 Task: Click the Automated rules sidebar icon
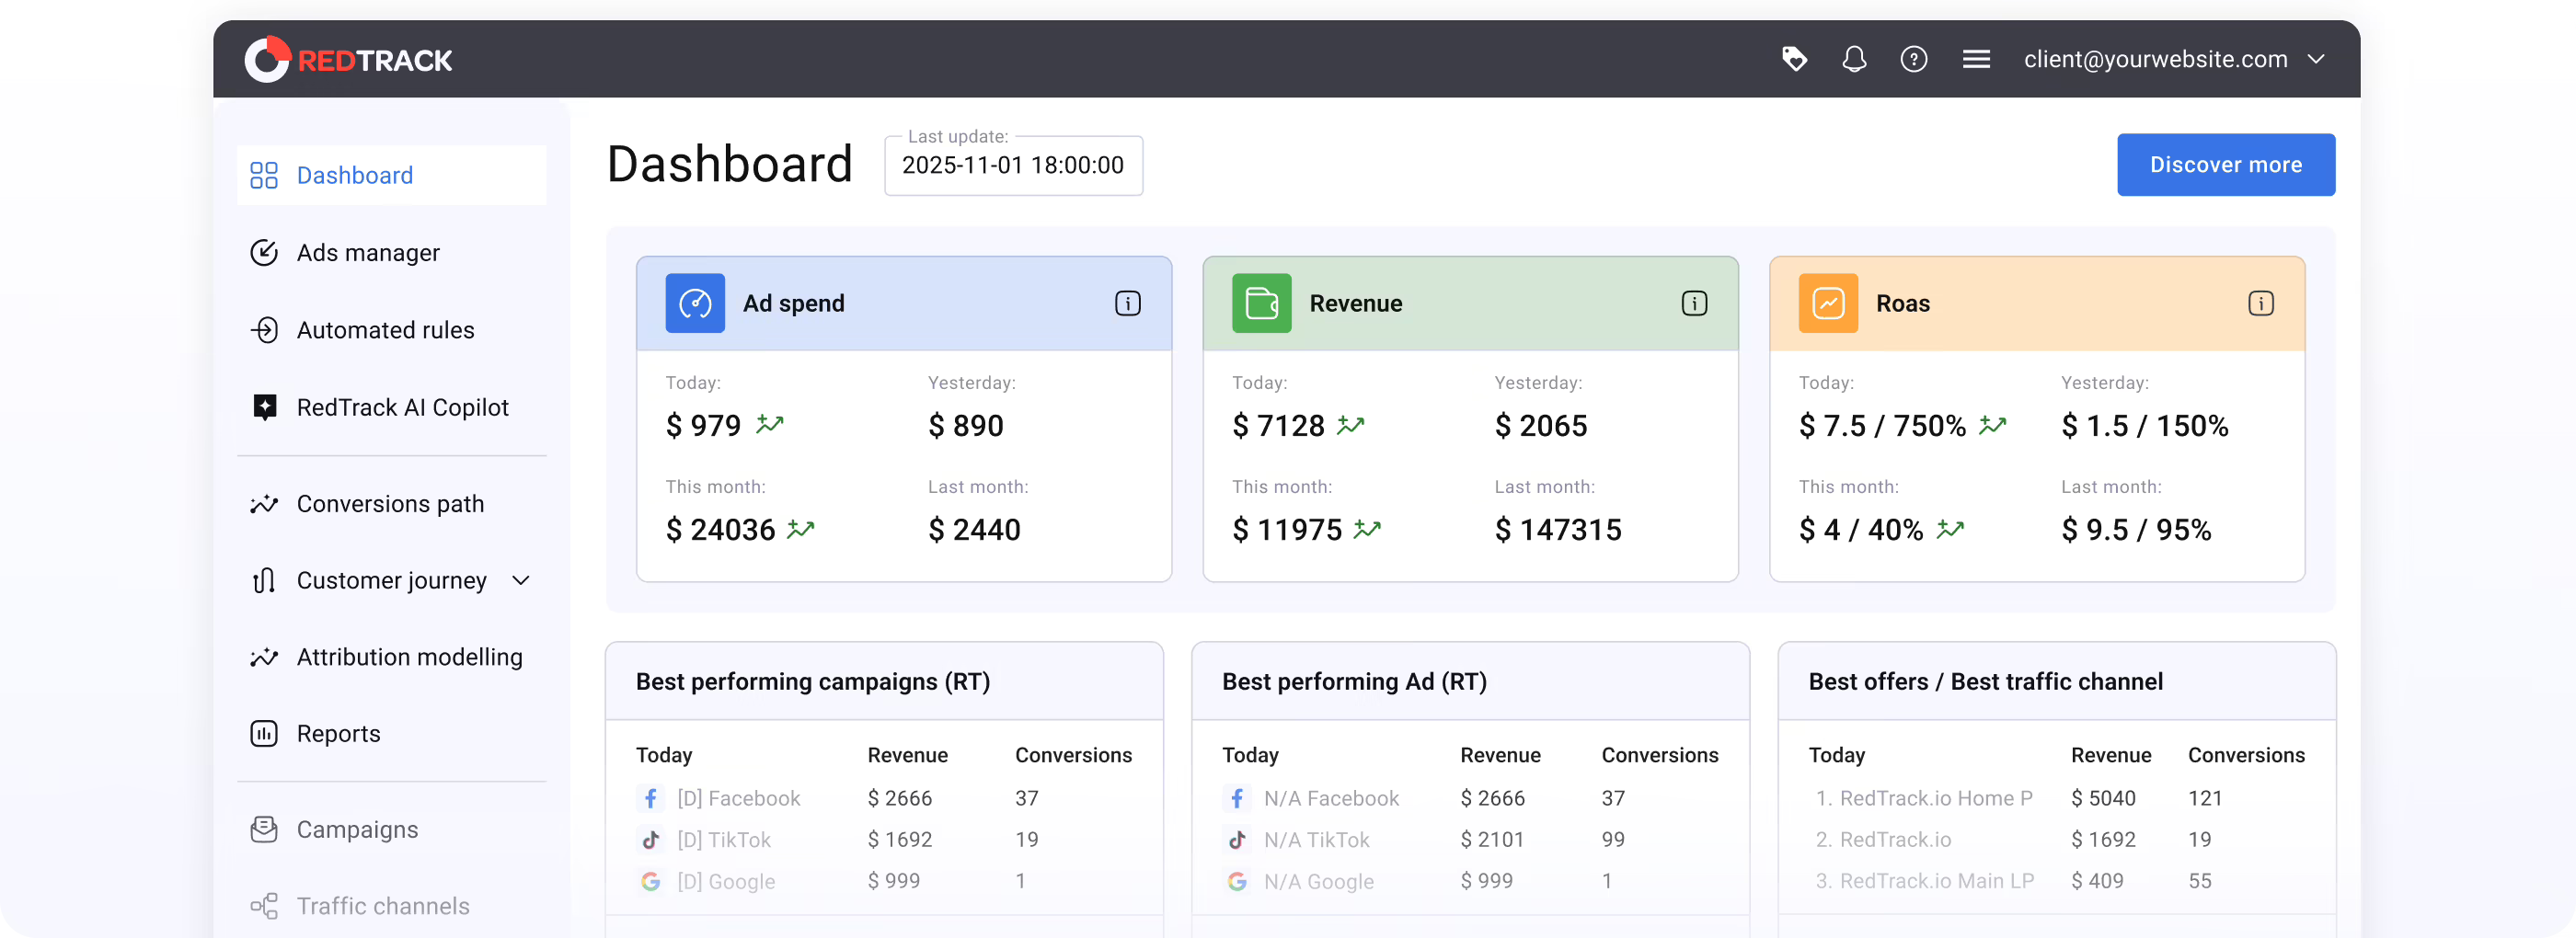pyautogui.click(x=264, y=330)
